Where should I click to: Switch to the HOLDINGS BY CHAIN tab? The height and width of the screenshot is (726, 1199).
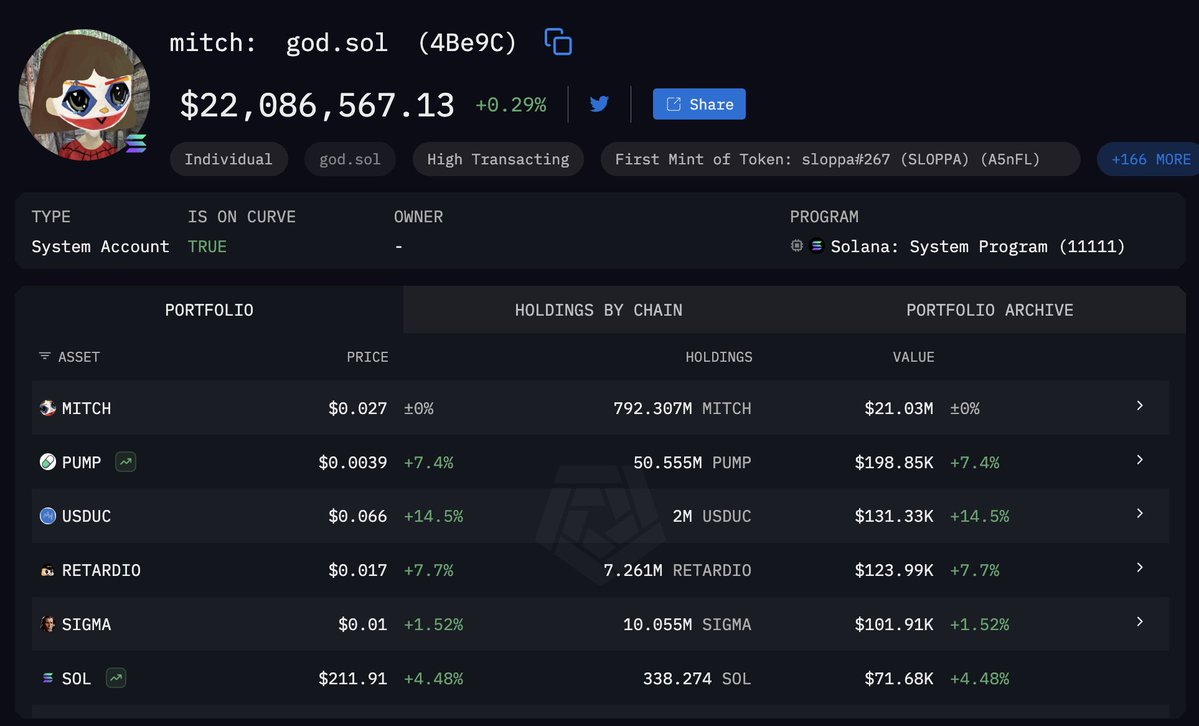click(599, 310)
